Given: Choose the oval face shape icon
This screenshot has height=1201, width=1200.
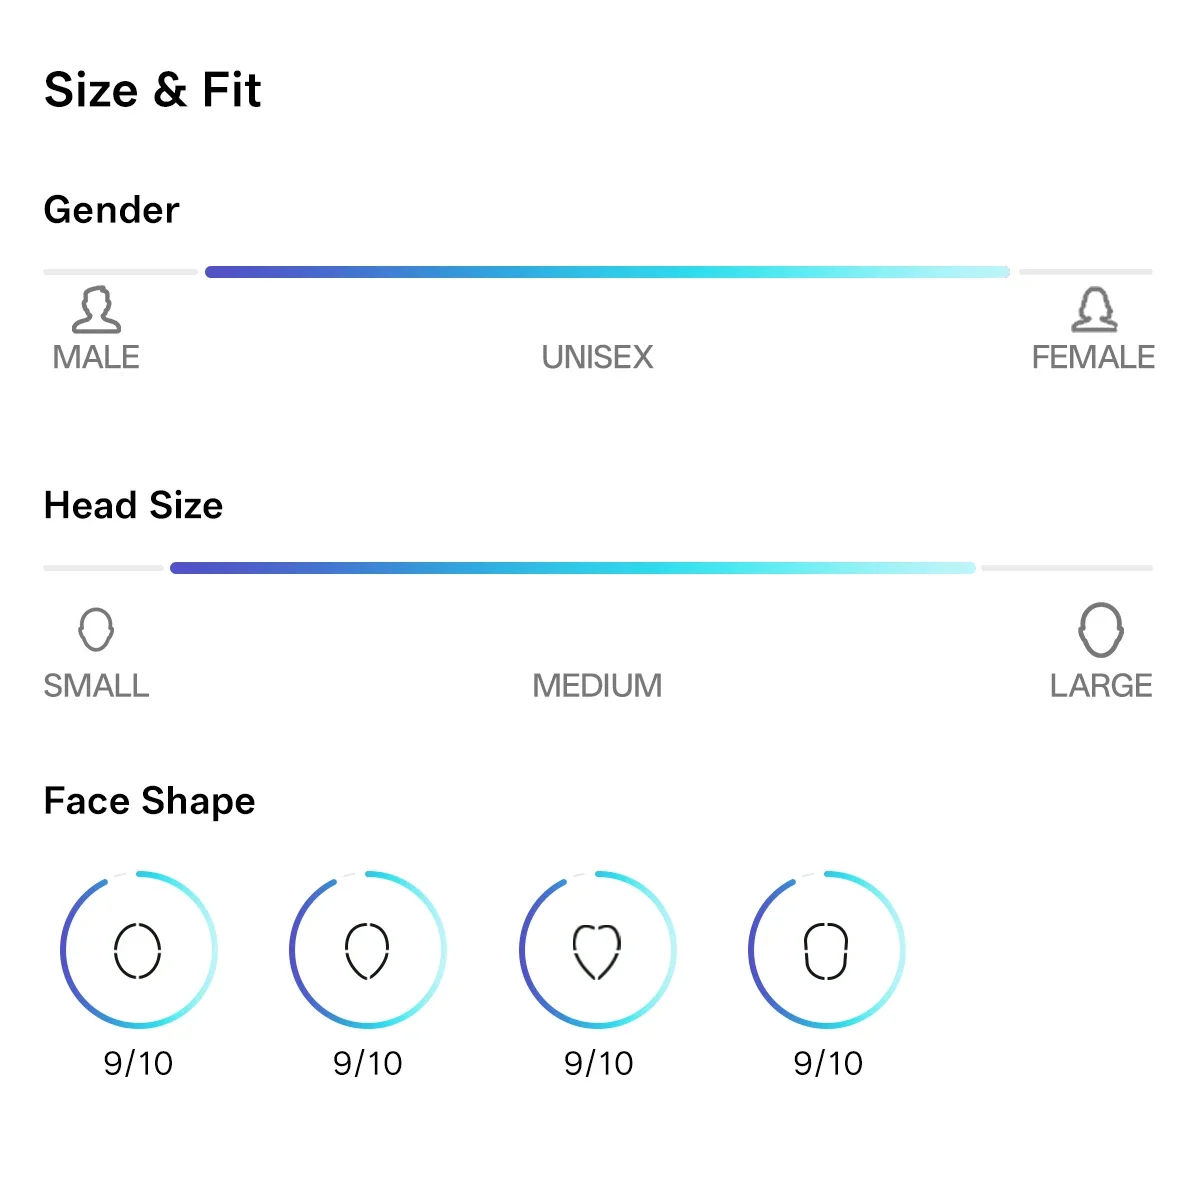Looking at the screenshot, I should [x=138, y=950].
